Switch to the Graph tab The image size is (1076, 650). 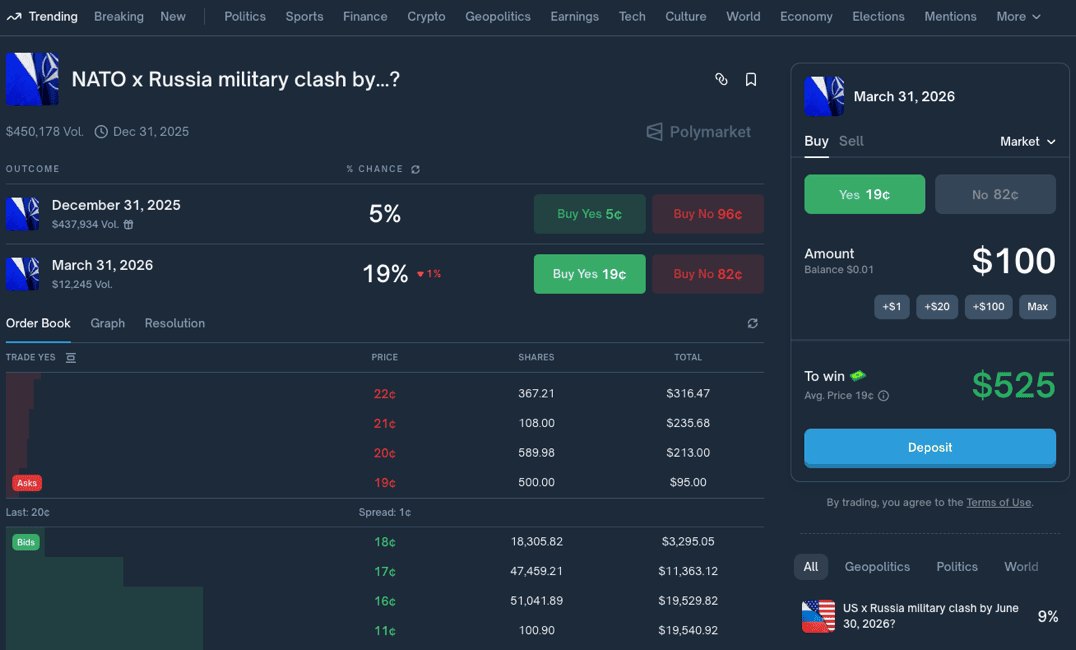click(108, 323)
